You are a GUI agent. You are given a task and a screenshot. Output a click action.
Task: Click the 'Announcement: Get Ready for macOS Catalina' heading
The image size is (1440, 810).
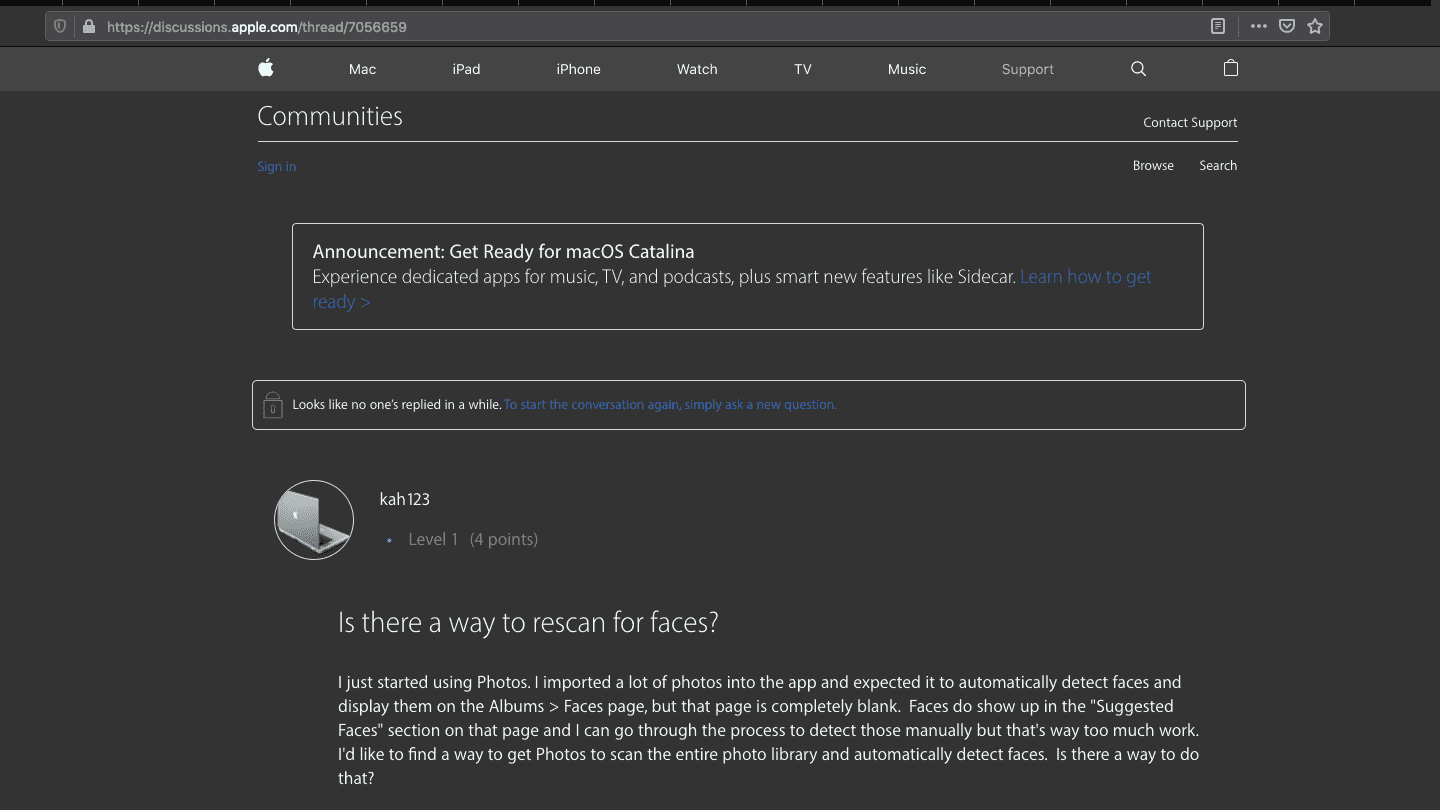[503, 251]
